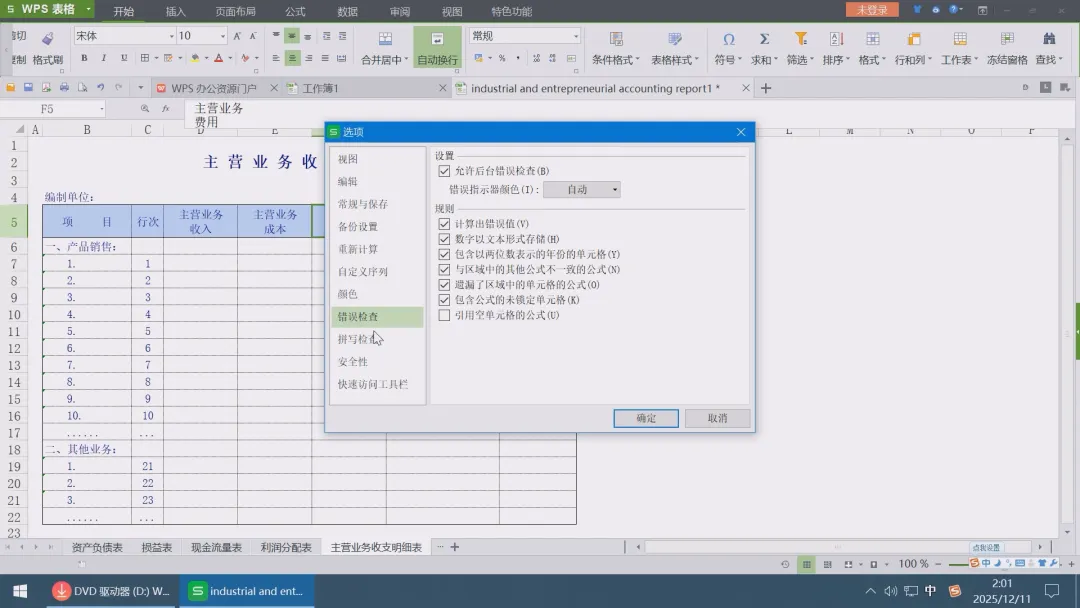The image size is (1080, 608).
Task: Open the font size 10 dropdown
Action: point(222,36)
